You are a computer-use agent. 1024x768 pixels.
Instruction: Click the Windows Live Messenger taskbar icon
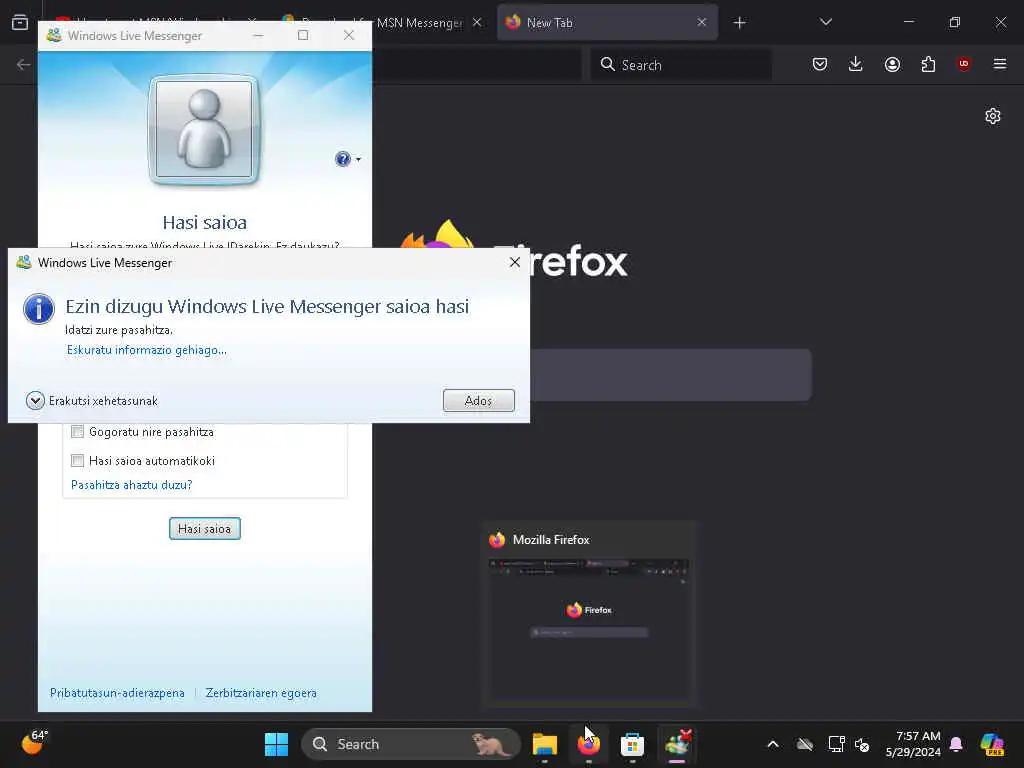[677, 744]
